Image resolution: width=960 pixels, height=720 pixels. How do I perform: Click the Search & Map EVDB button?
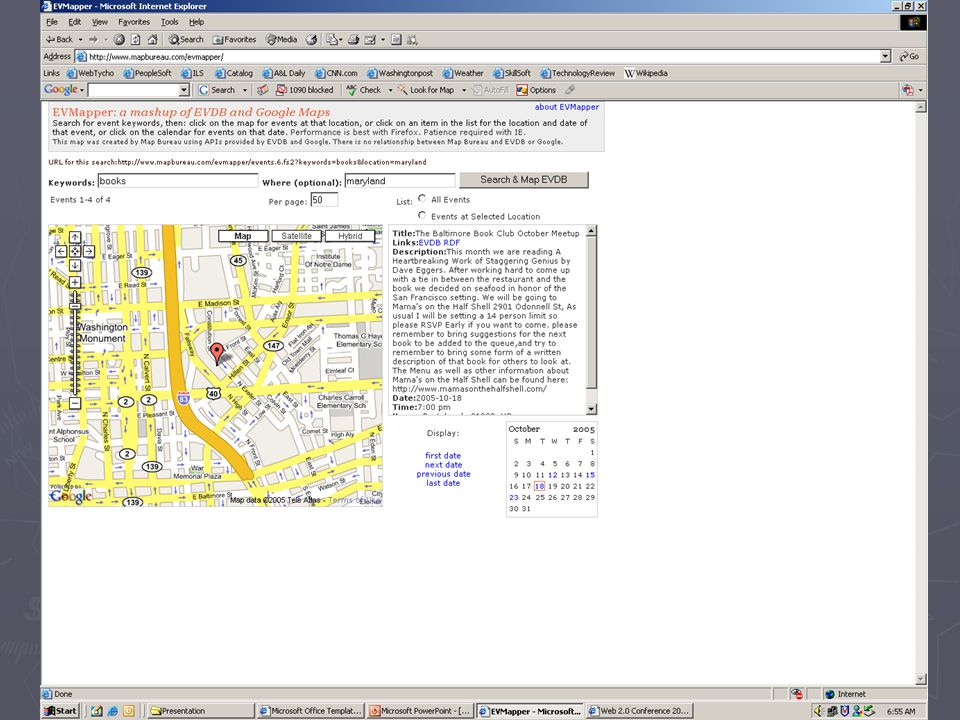523,180
